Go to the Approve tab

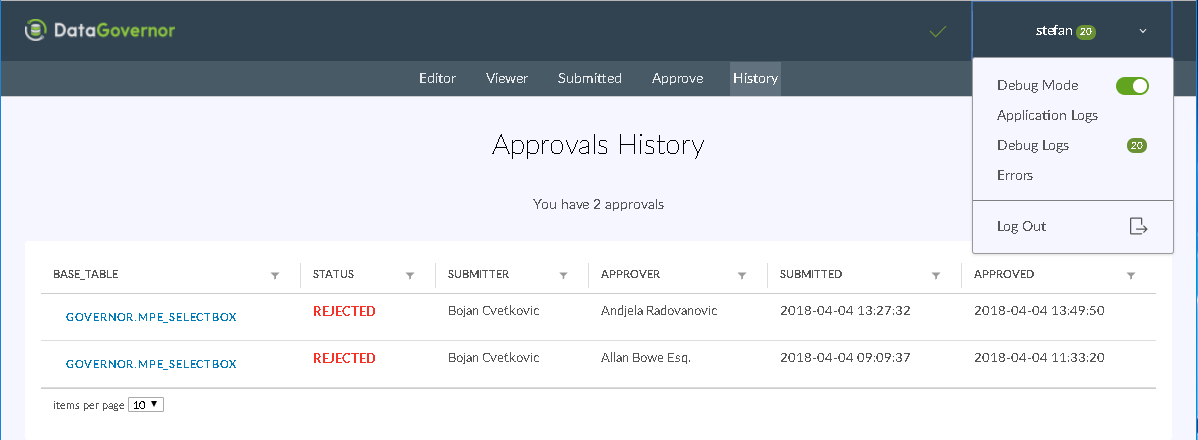tap(677, 78)
